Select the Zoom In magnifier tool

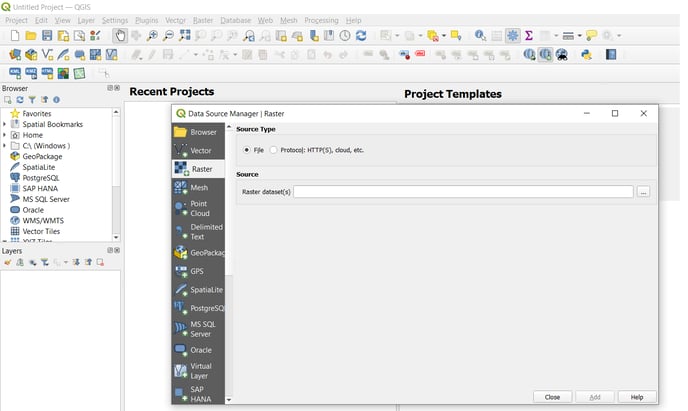[x=152, y=36]
